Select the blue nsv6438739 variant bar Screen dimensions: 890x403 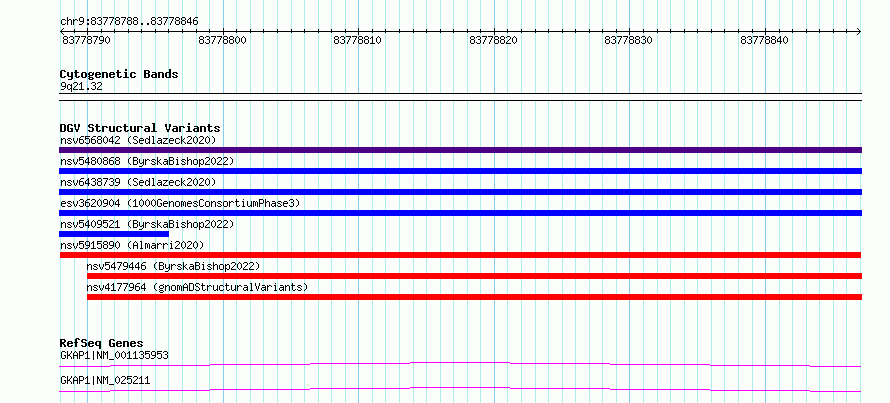click(x=460, y=192)
